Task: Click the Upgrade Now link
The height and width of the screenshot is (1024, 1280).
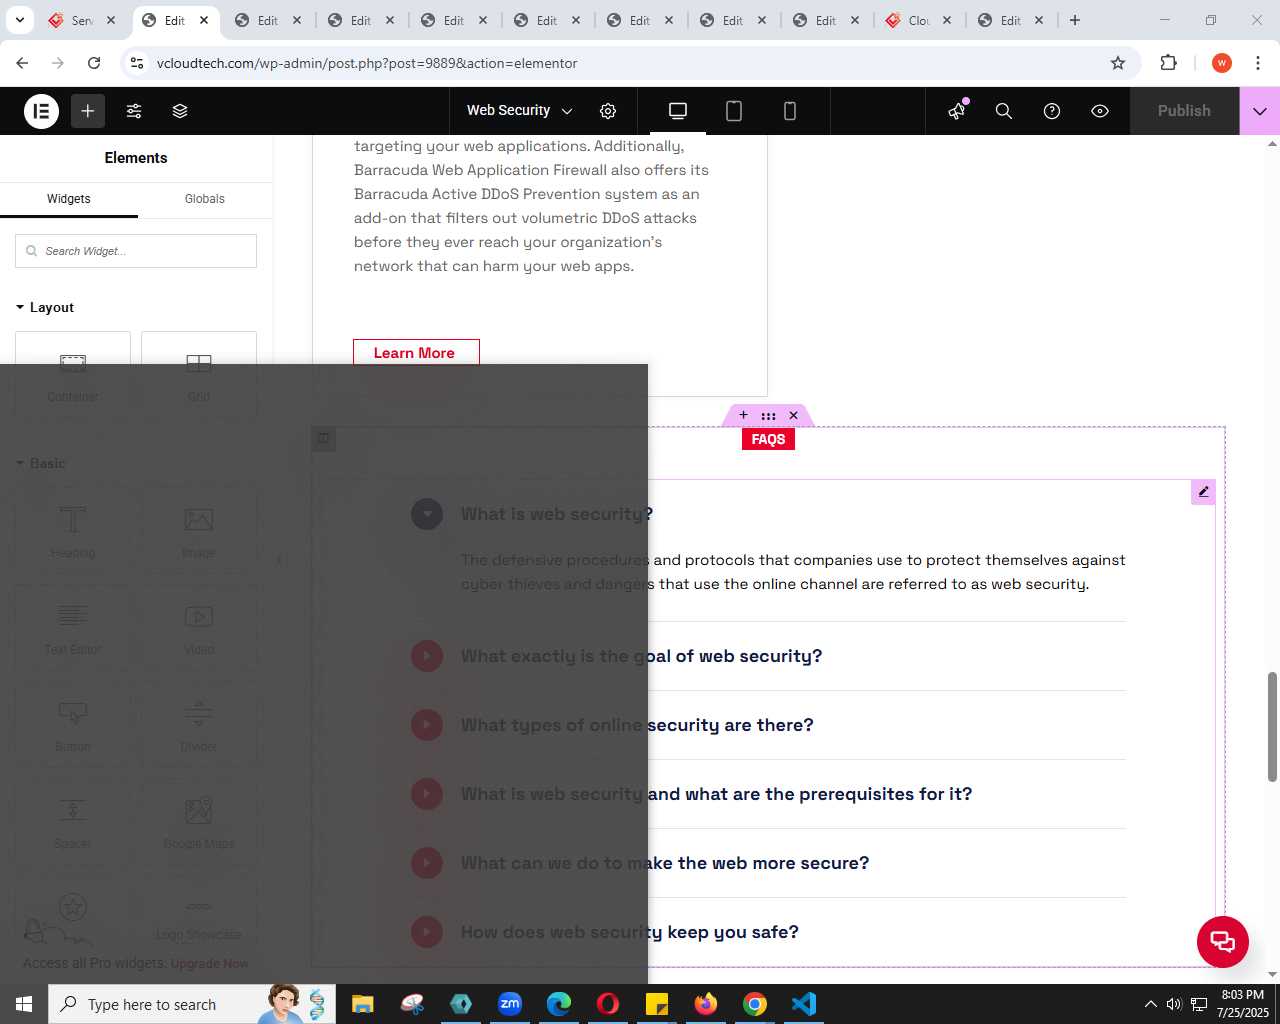Action: [209, 964]
